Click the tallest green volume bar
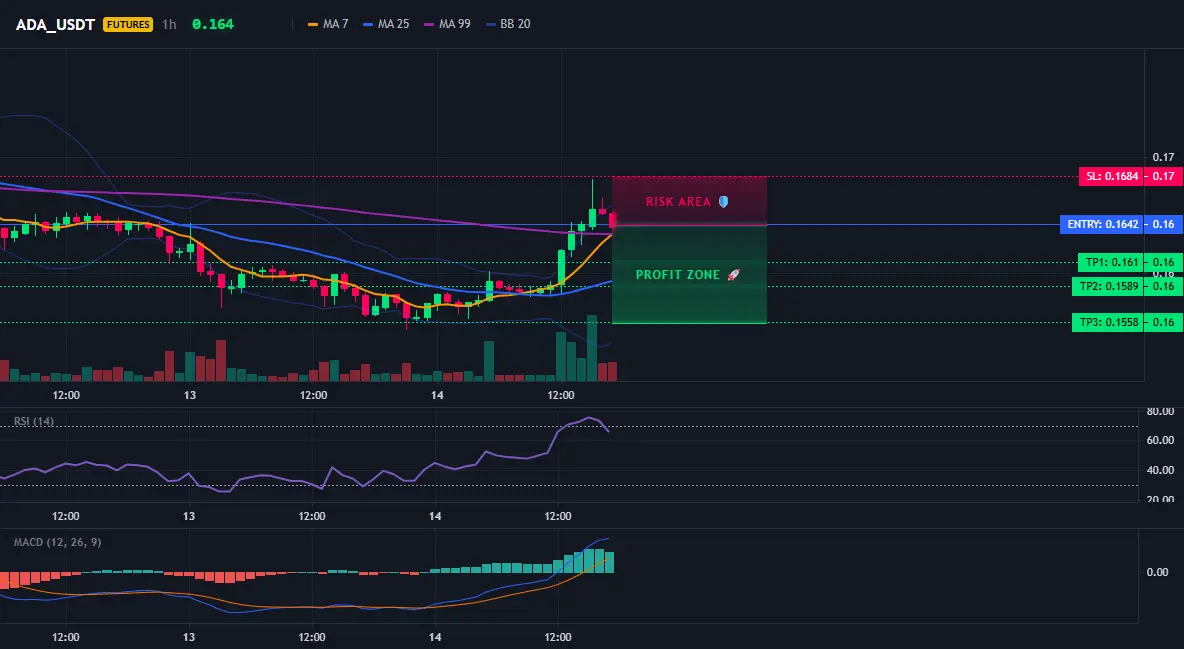The image size is (1184, 649). click(x=592, y=348)
